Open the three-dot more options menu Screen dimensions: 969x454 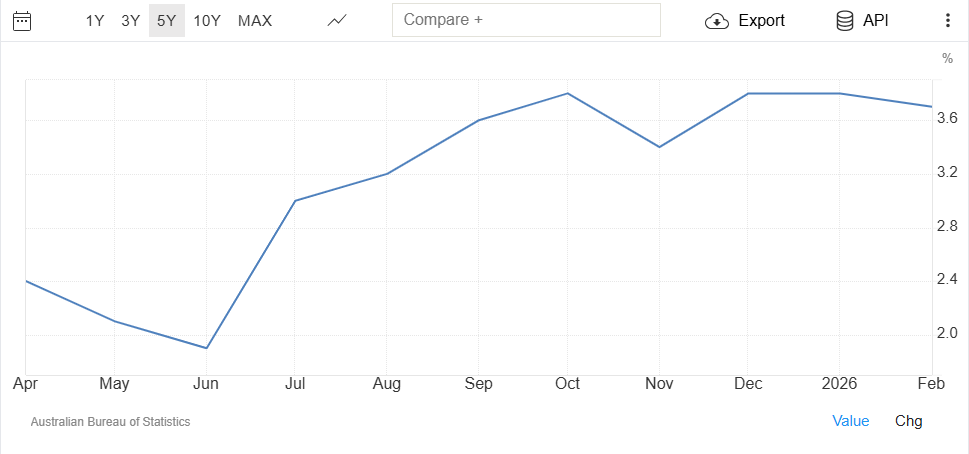[947, 20]
